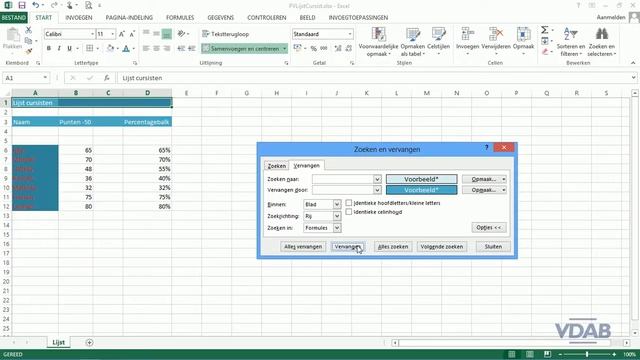This screenshot has width=640, height=360.
Task: Open Opmaken als tabel gallery
Action: 413,42
